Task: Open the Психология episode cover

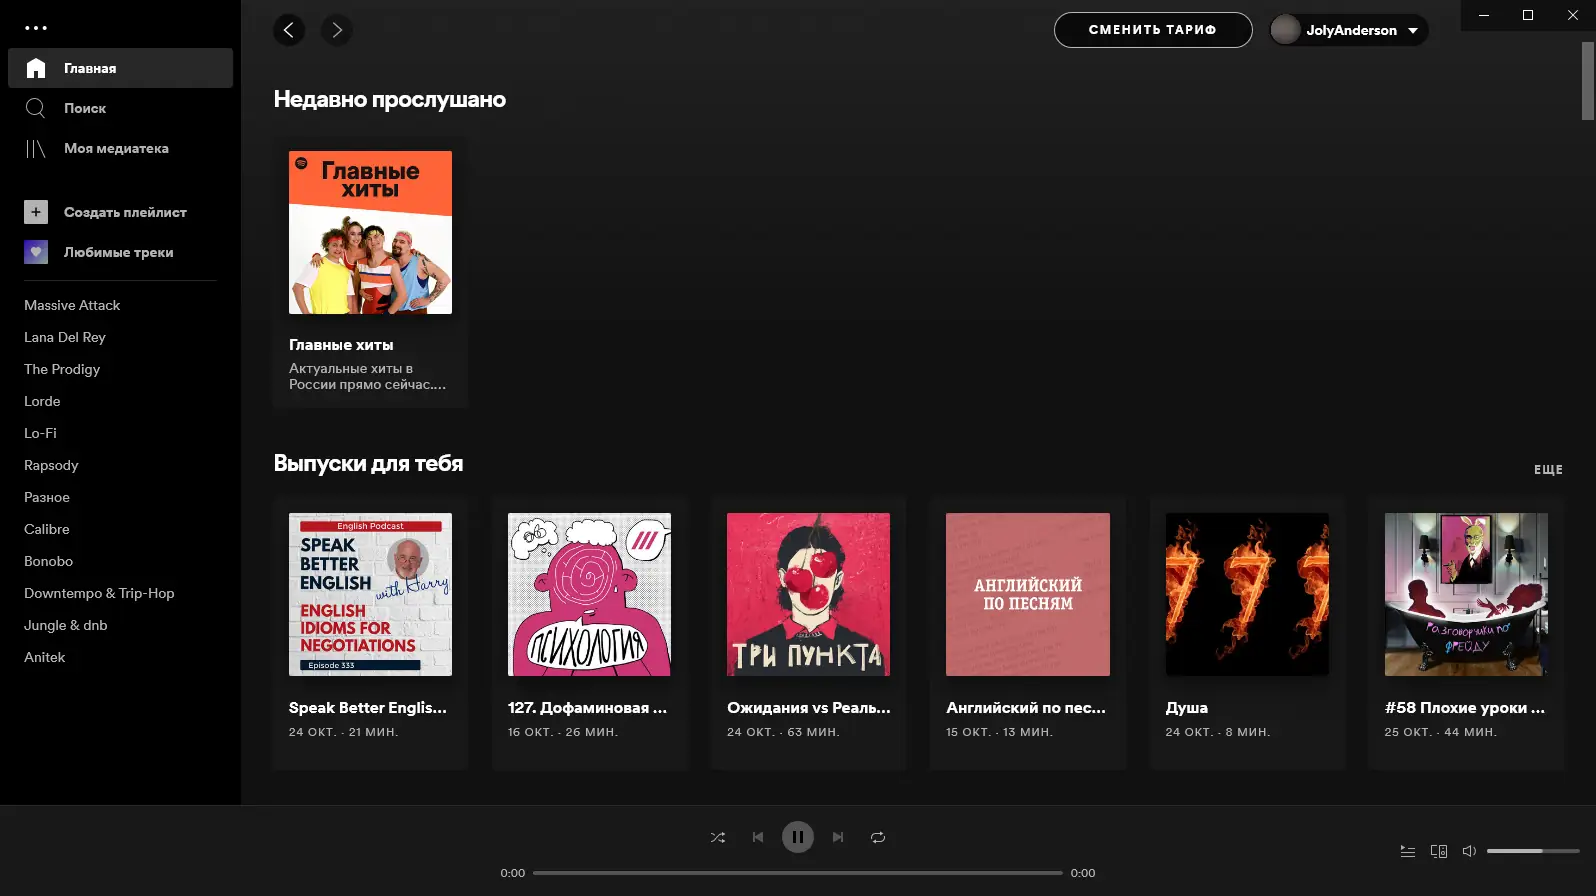Action: click(589, 594)
